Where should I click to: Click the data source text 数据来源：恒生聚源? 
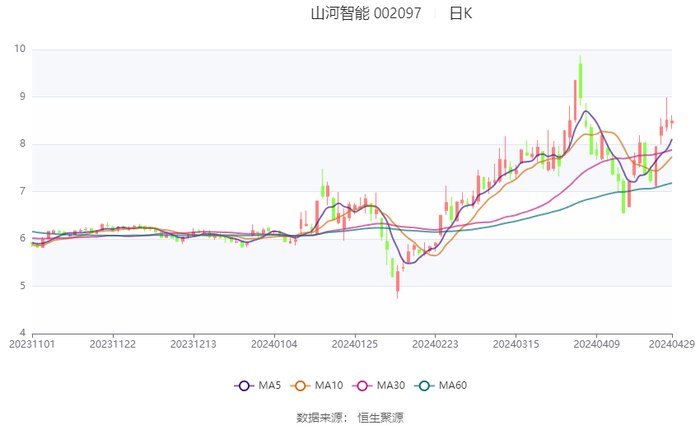(x=350, y=418)
